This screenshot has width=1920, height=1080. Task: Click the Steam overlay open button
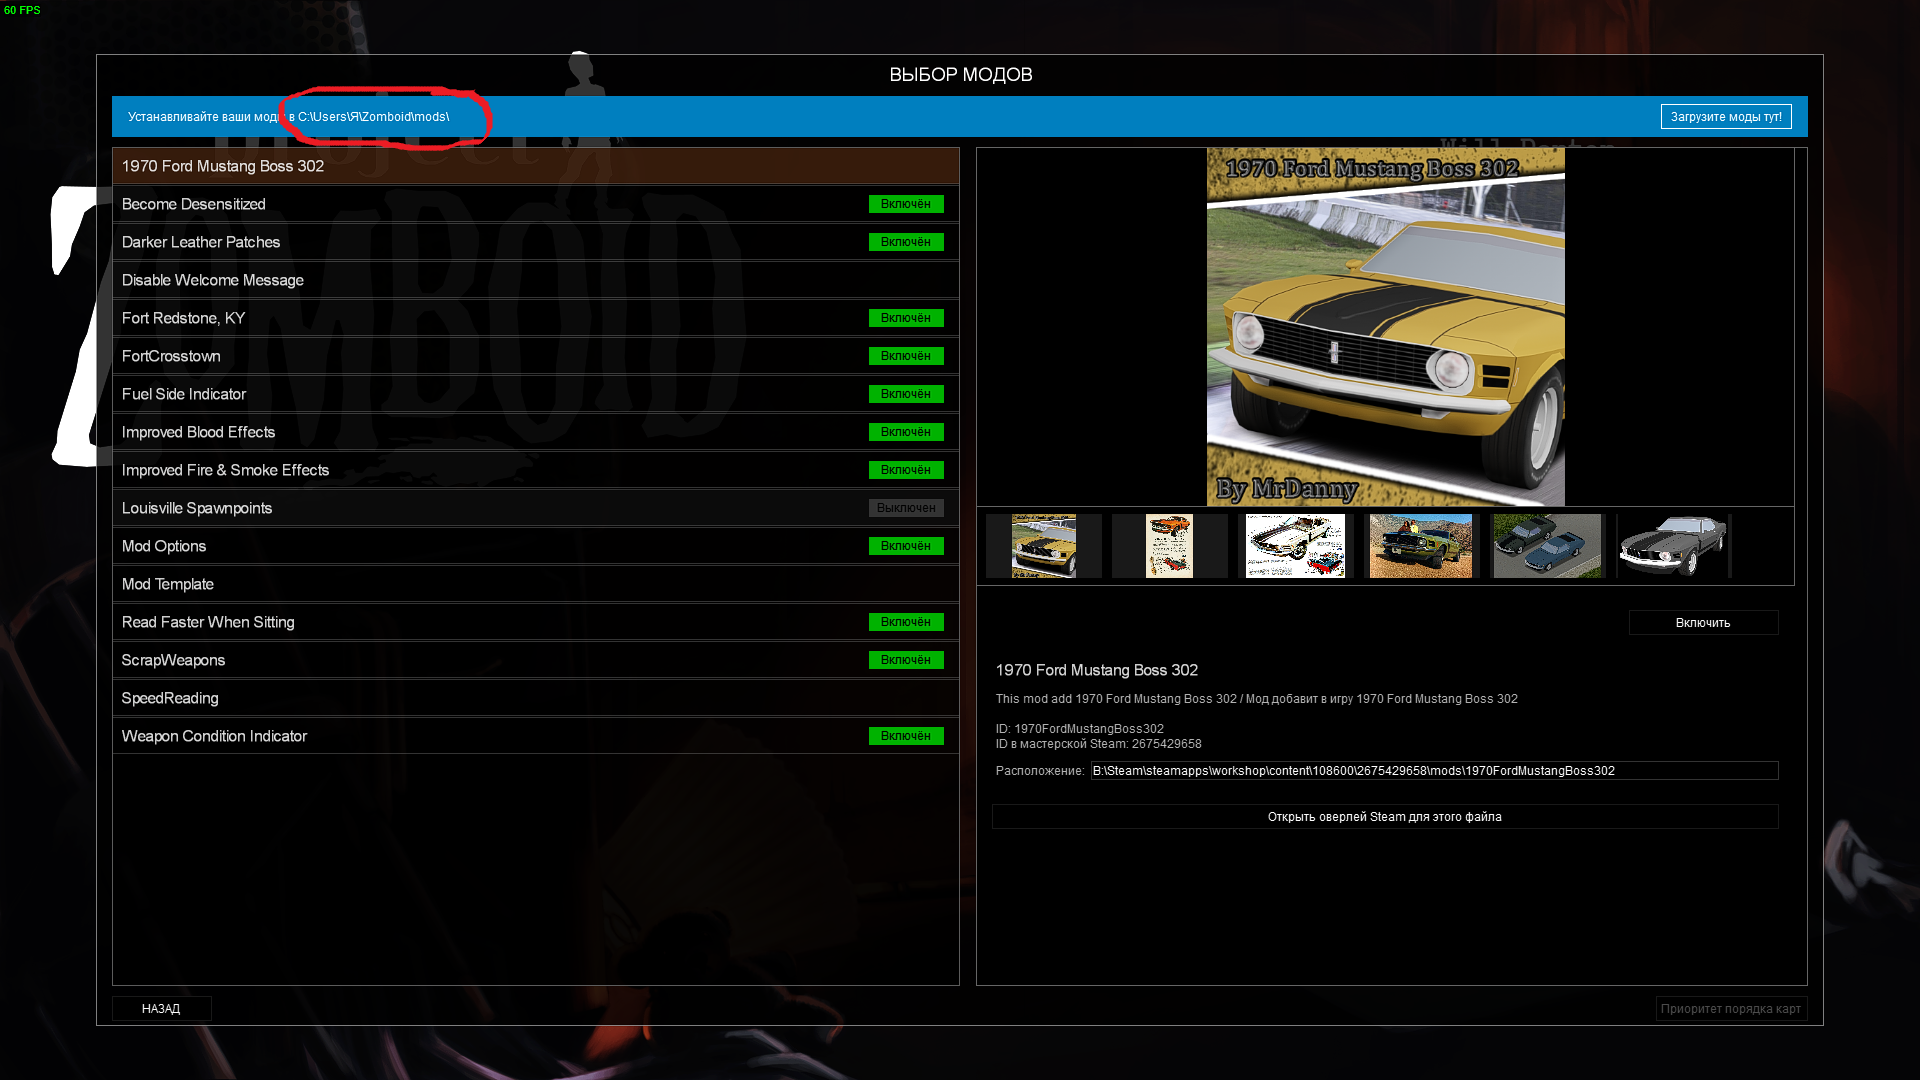pos(1384,817)
